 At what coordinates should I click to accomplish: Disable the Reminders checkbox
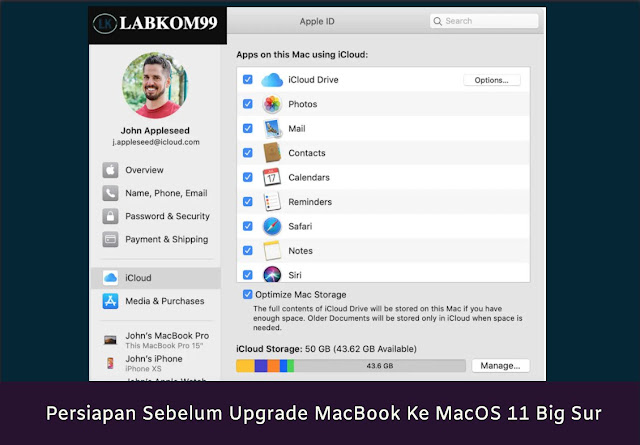(x=248, y=202)
